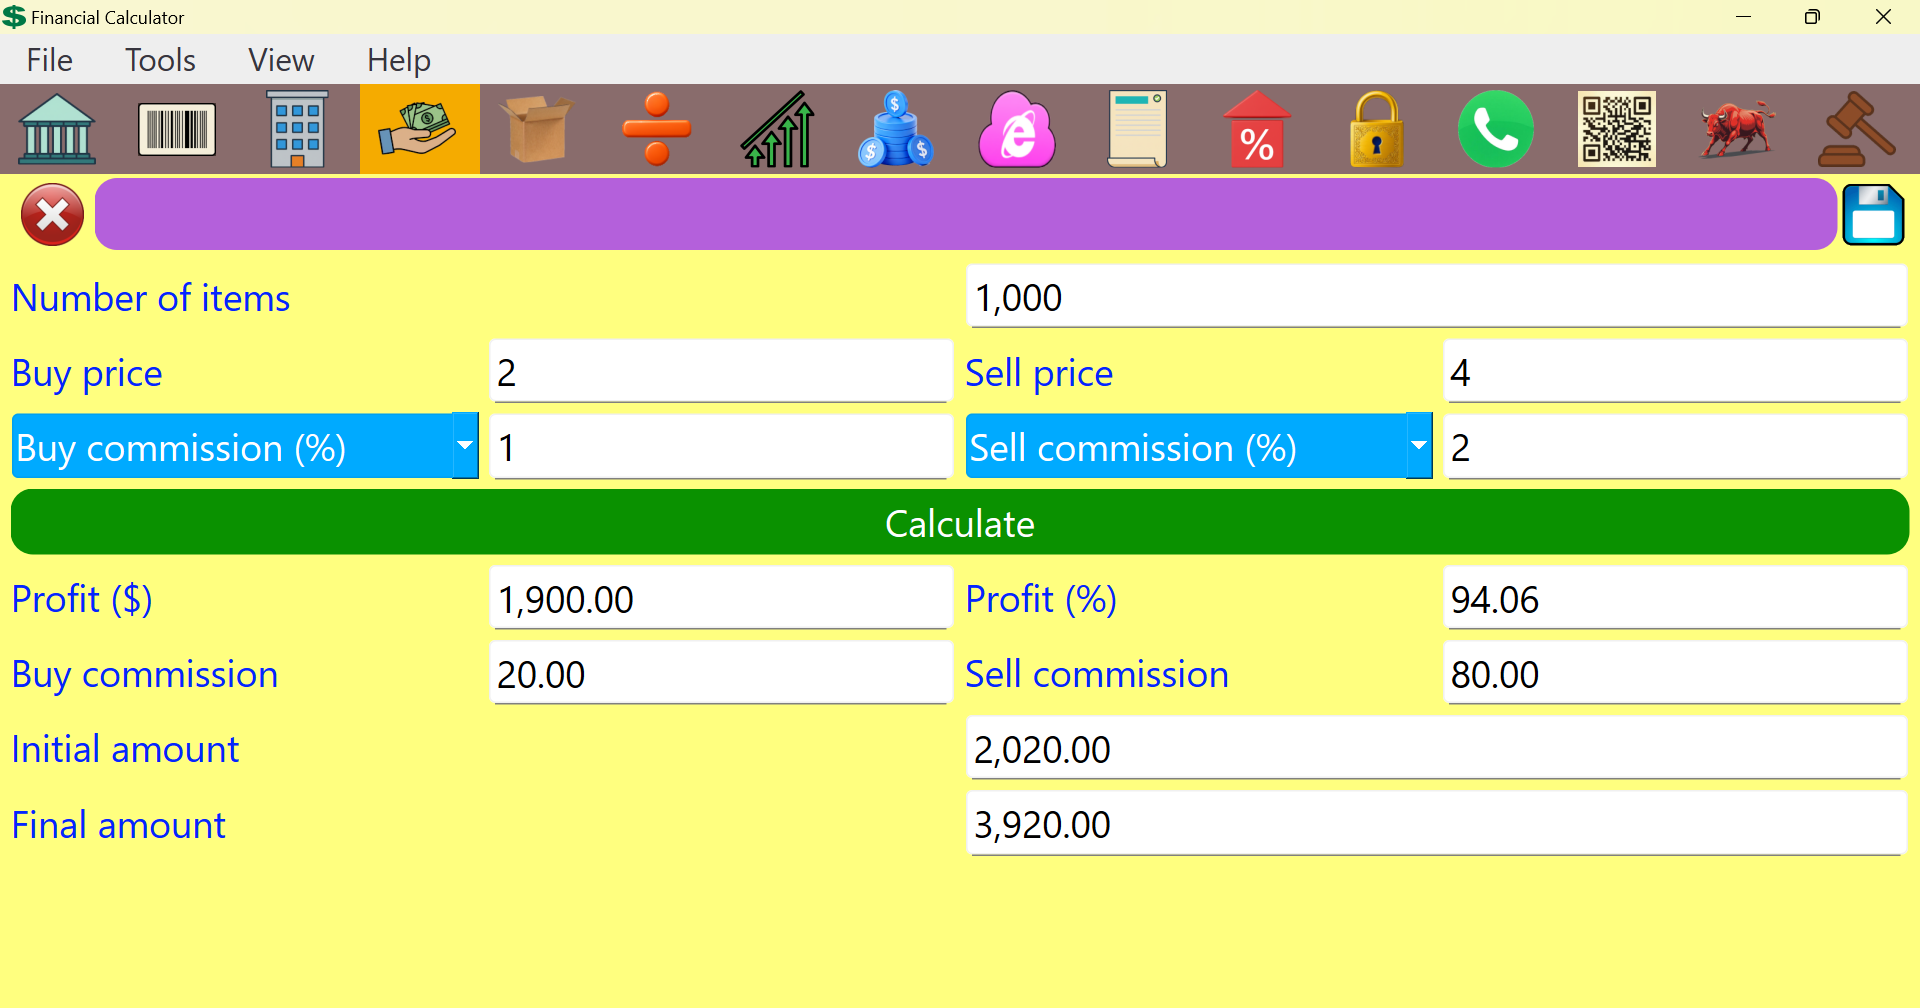Open the stock growth chart tool
The height and width of the screenshot is (1008, 1920).
(x=777, y=128)
